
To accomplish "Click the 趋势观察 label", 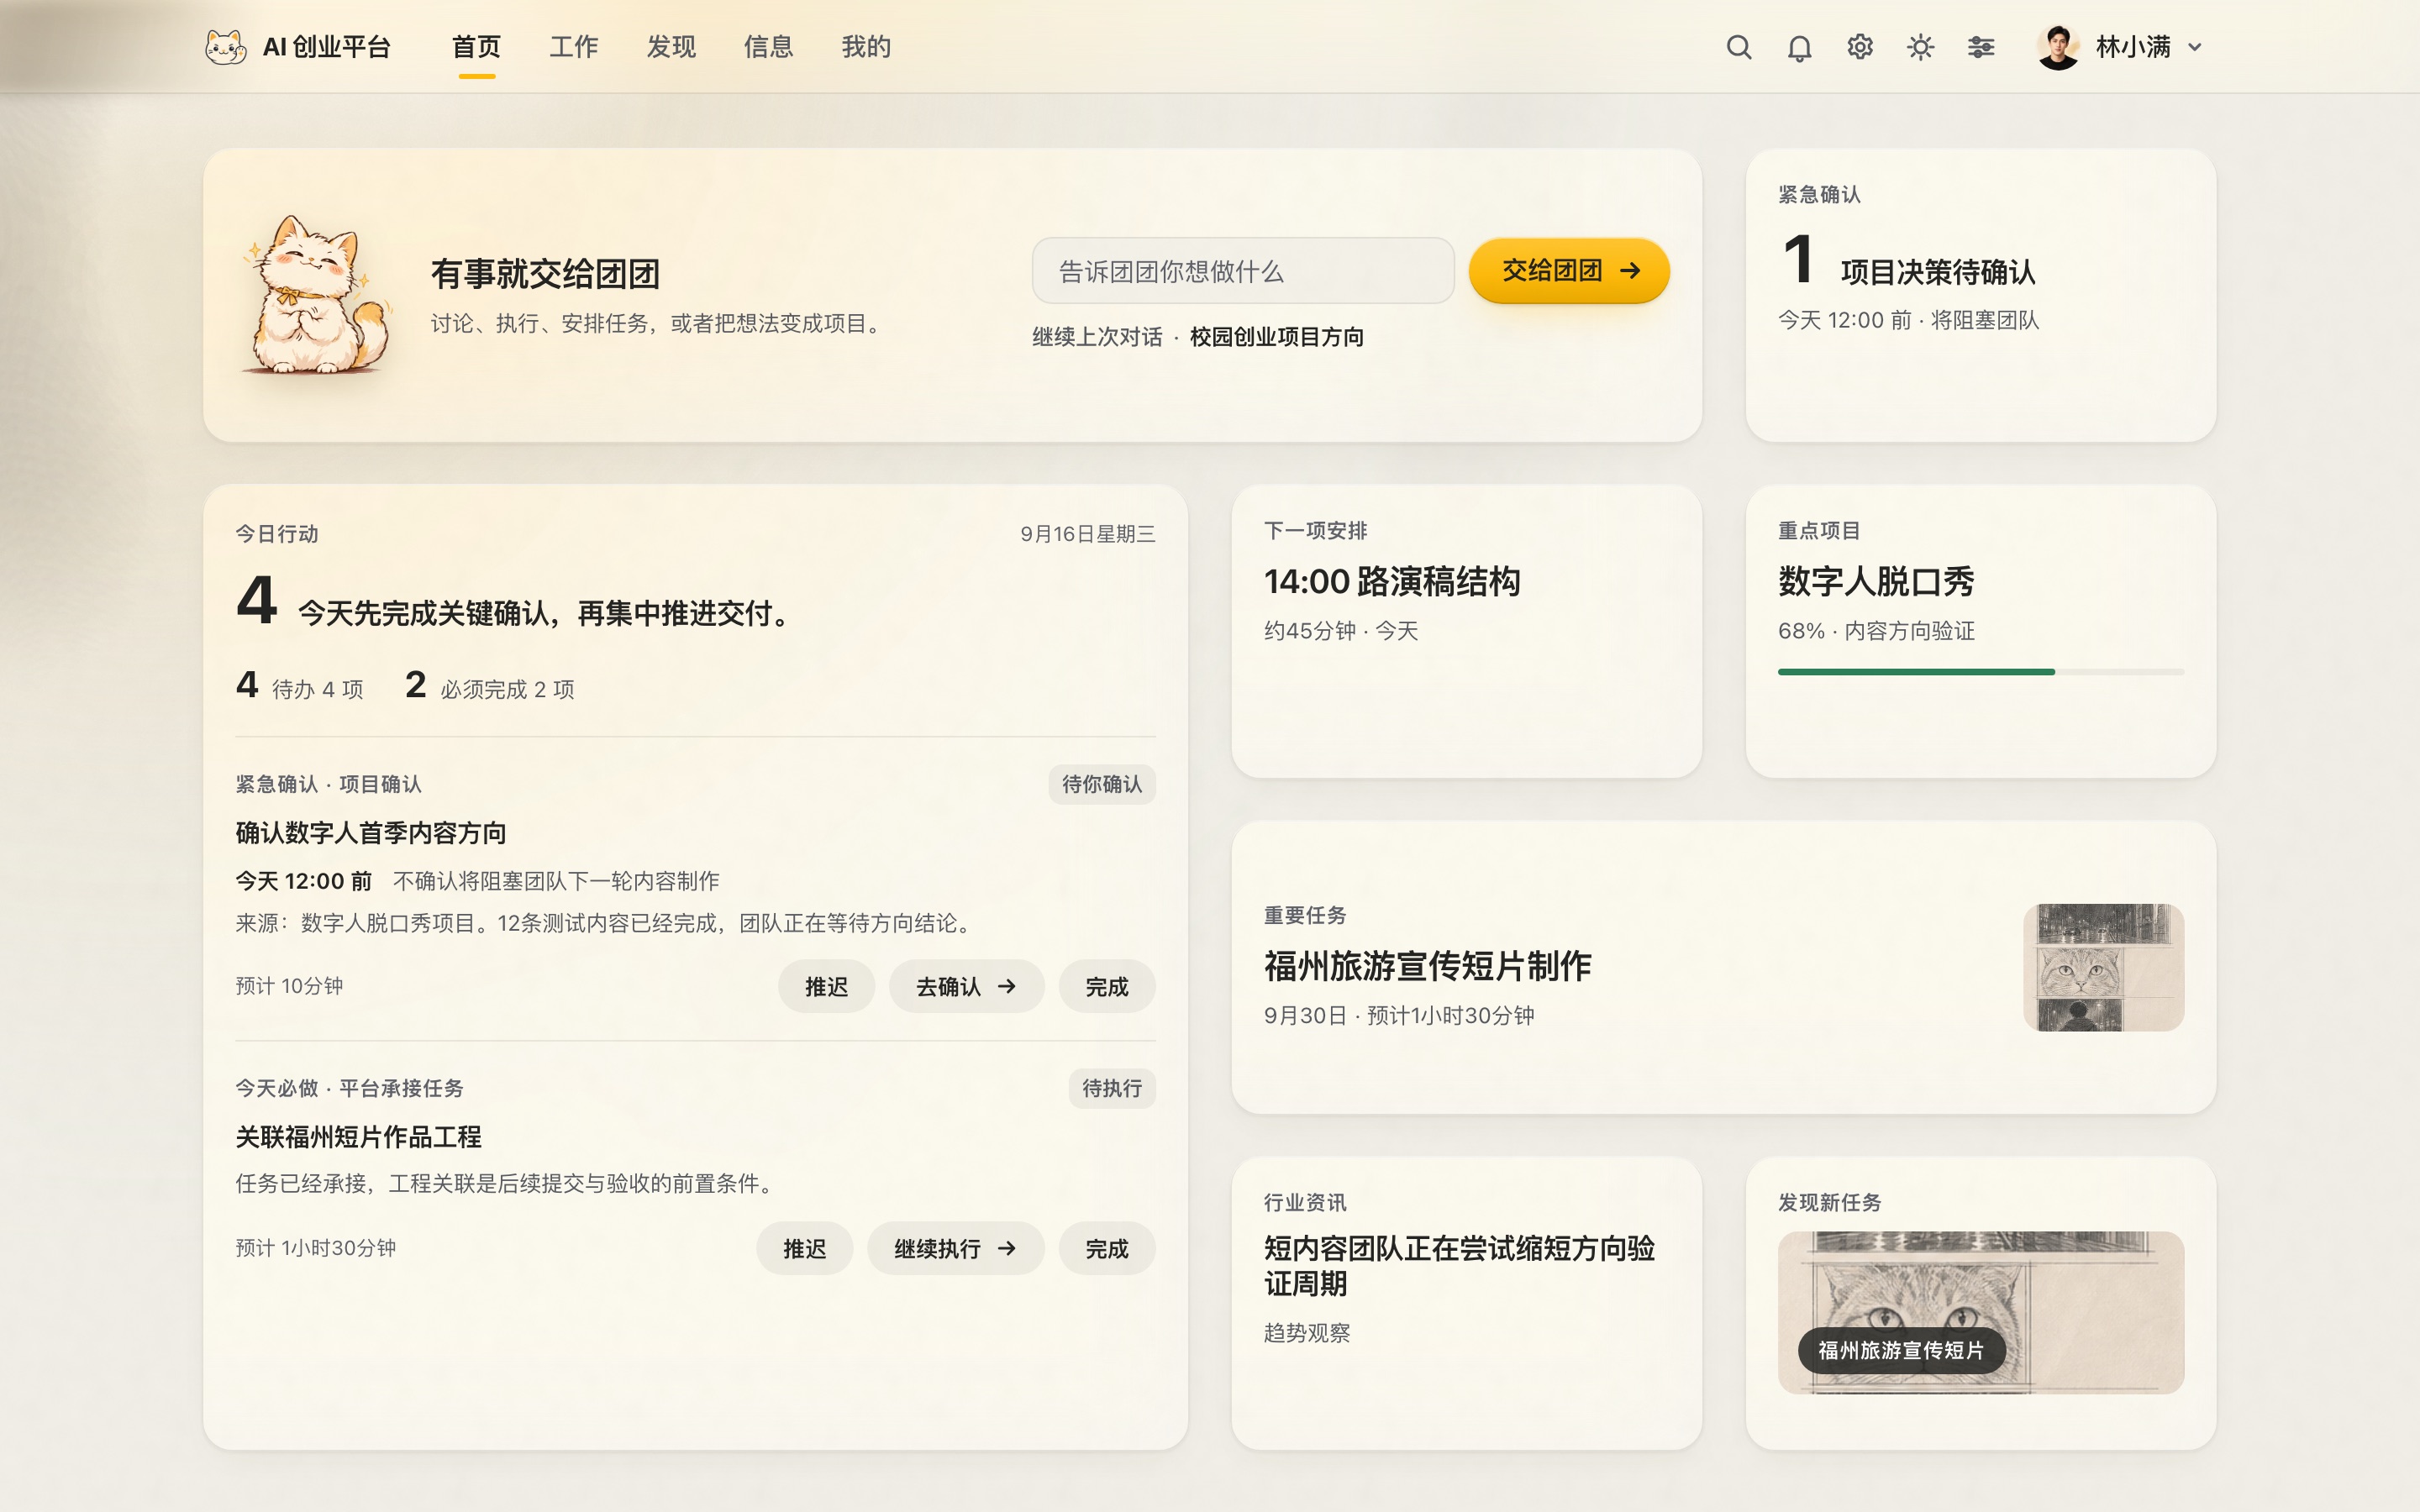I will point(1306,1333).
